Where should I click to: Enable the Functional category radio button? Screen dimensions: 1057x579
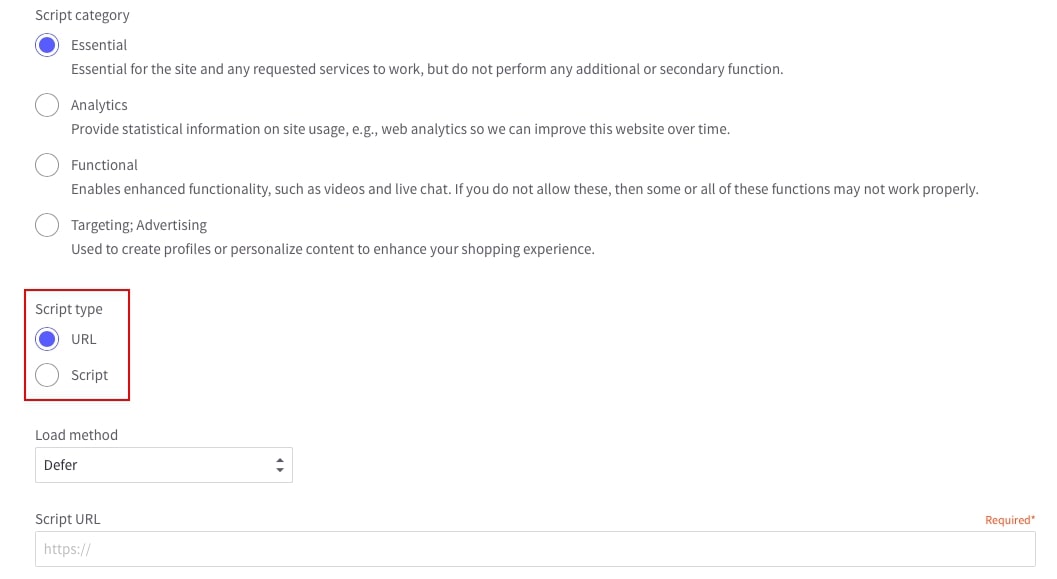(47, 165)
